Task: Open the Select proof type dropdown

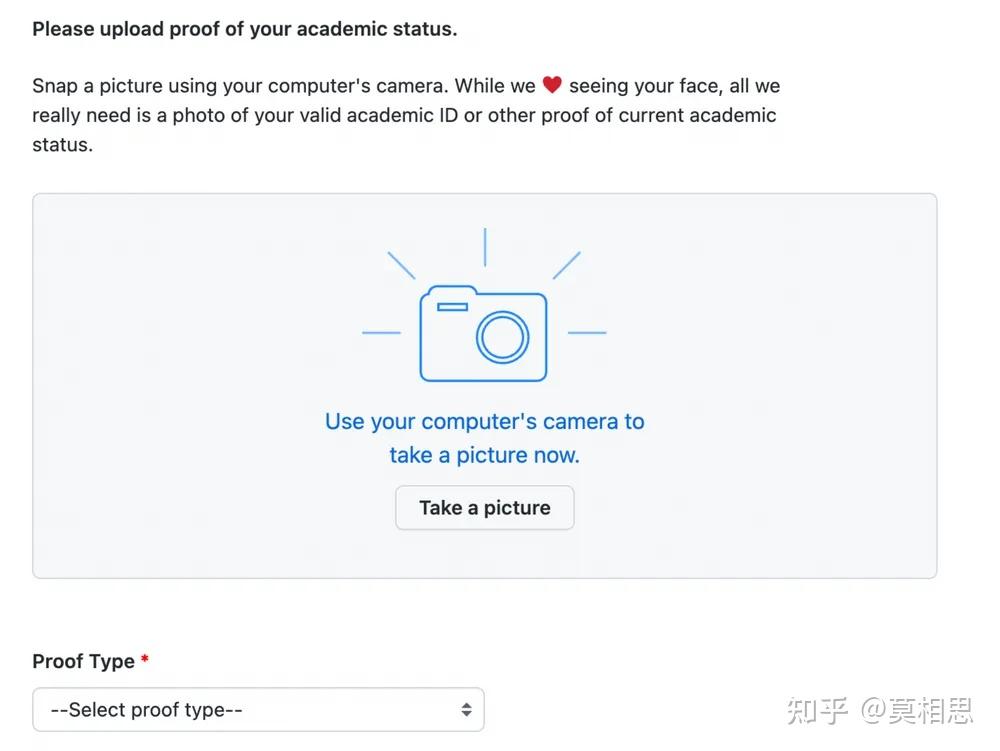Action: click(258, 709)
